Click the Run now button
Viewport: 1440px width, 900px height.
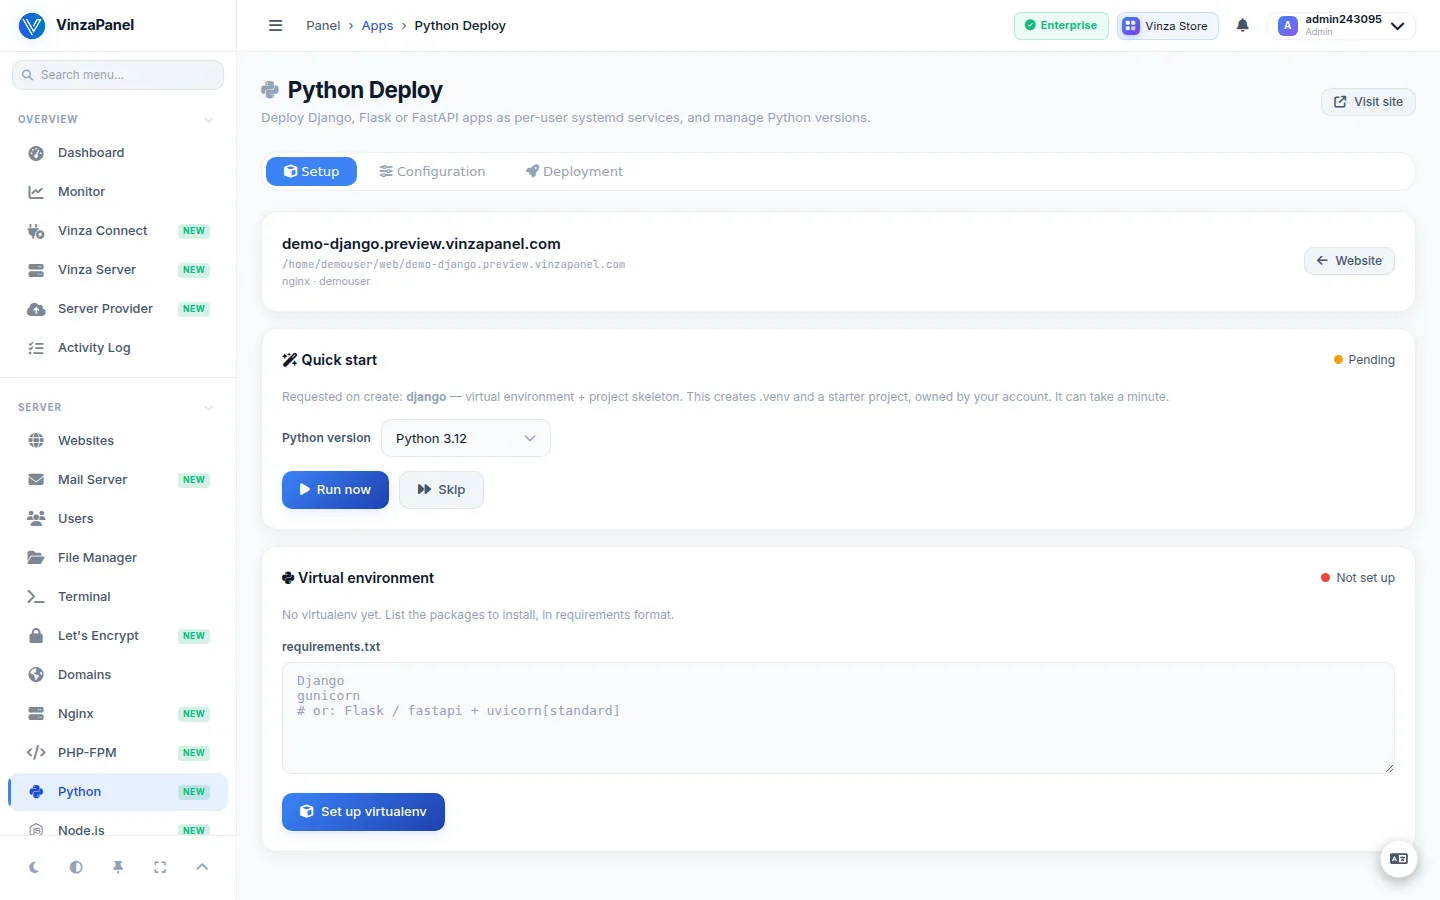click(335, 490)
